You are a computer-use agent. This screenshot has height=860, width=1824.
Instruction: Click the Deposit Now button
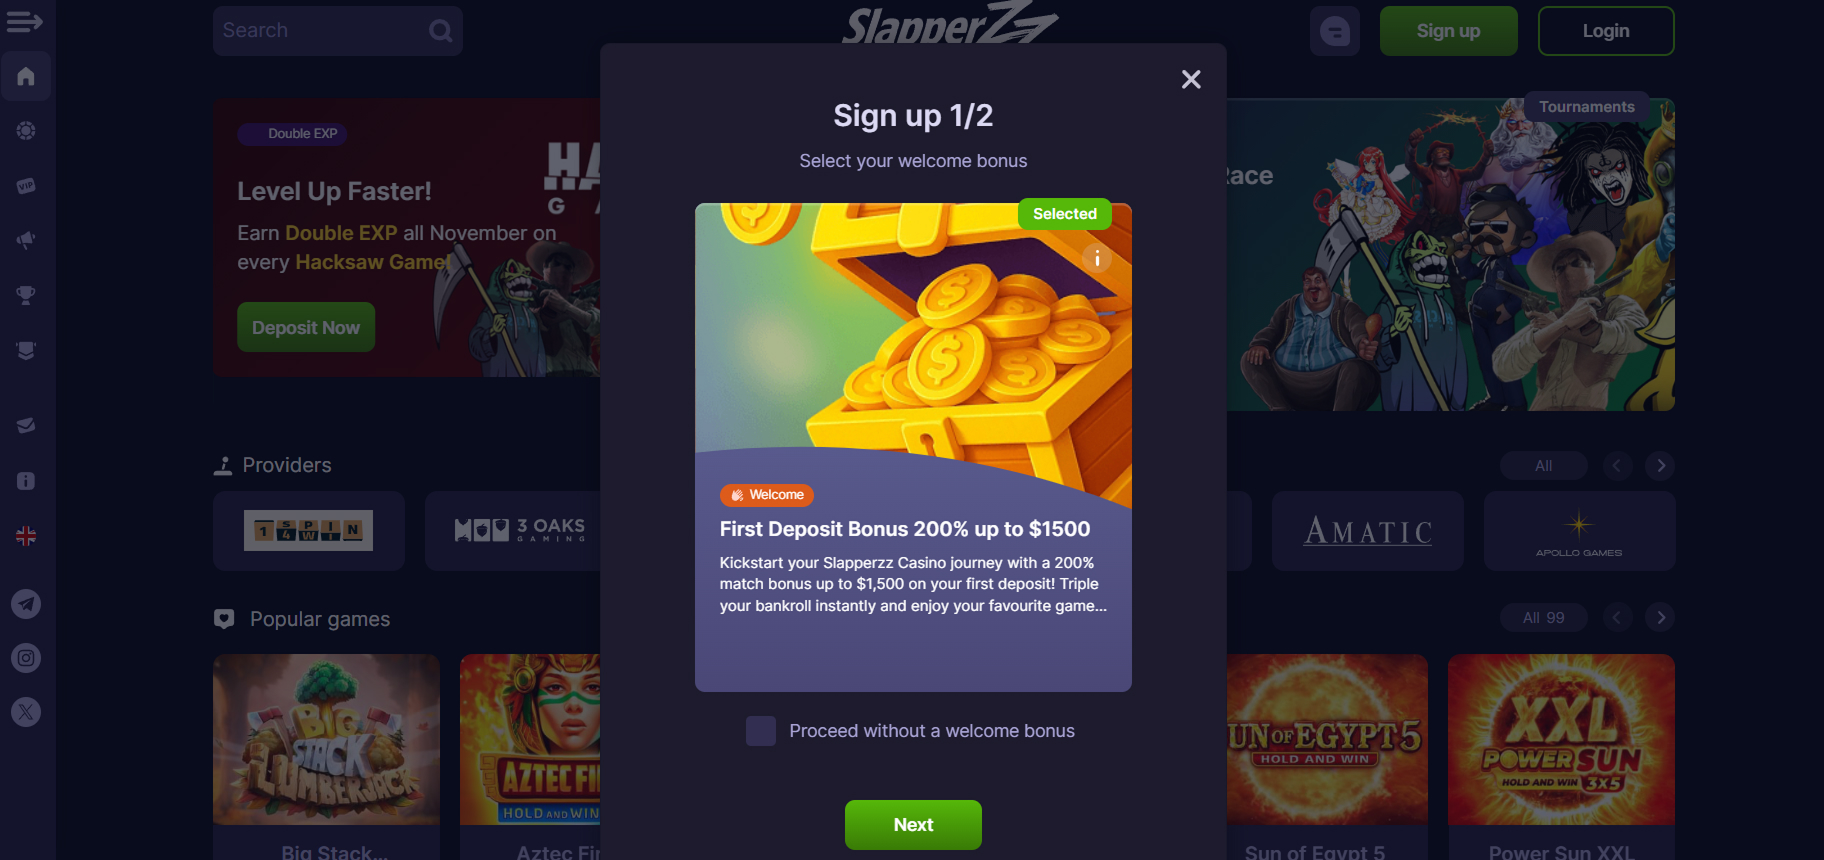point(306,327)
